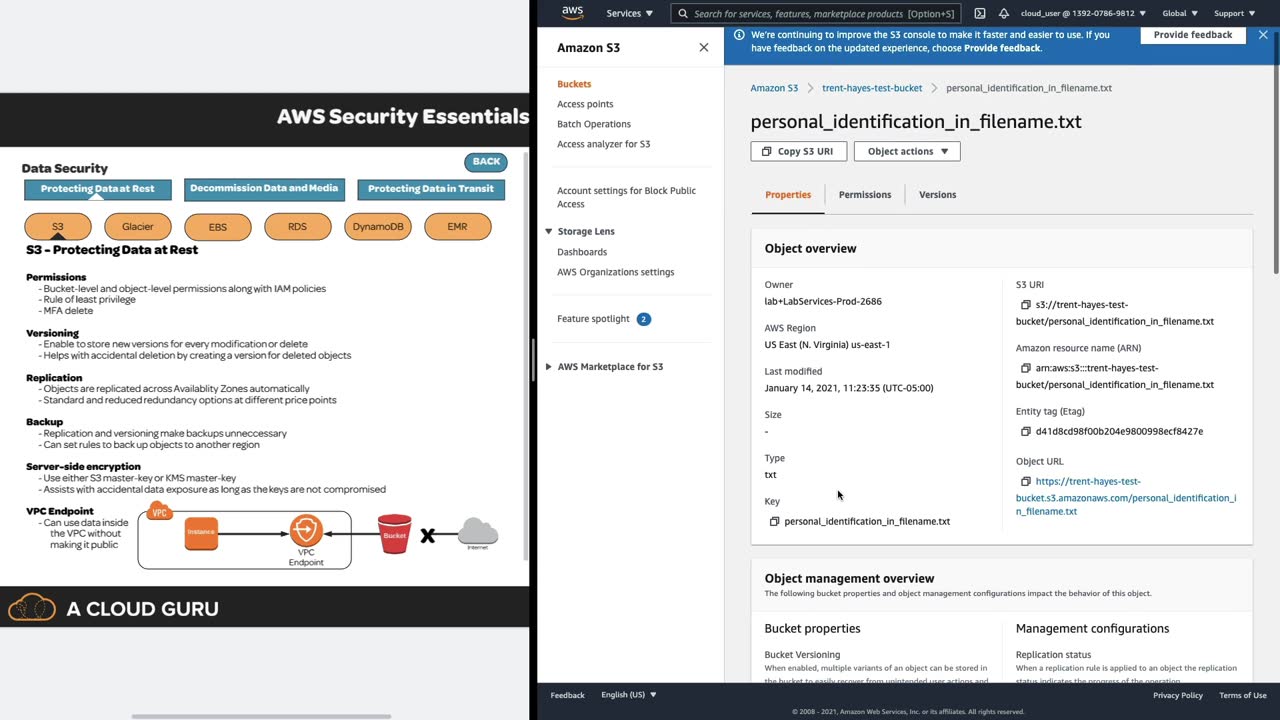Copy the object Key icon

tap(774, 522)
